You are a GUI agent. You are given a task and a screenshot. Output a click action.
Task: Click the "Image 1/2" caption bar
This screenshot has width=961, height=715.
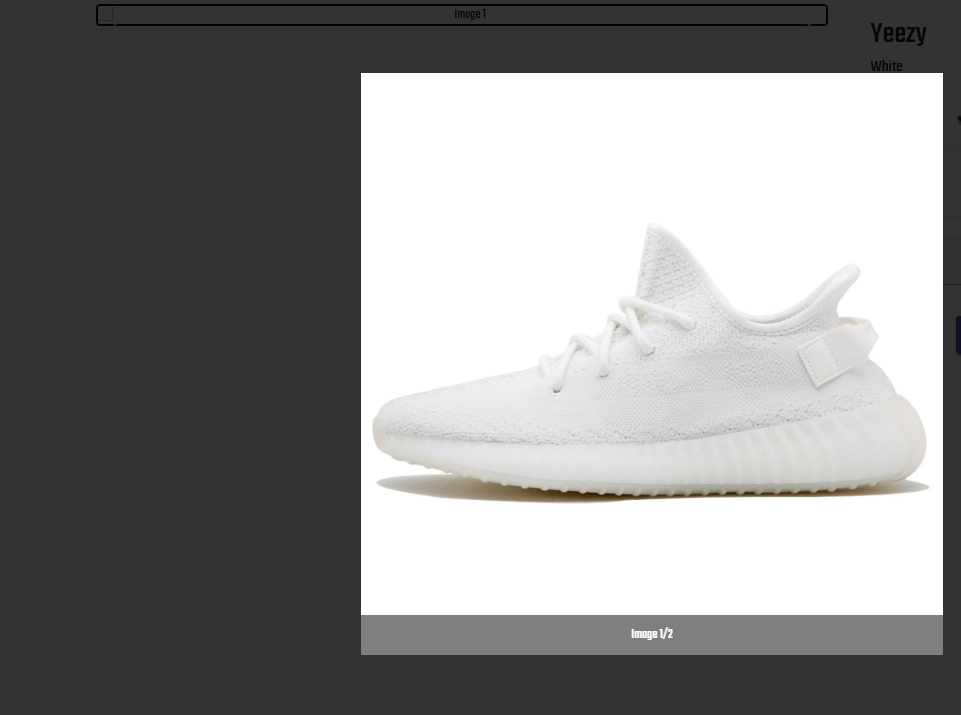(x=651, y=635)
